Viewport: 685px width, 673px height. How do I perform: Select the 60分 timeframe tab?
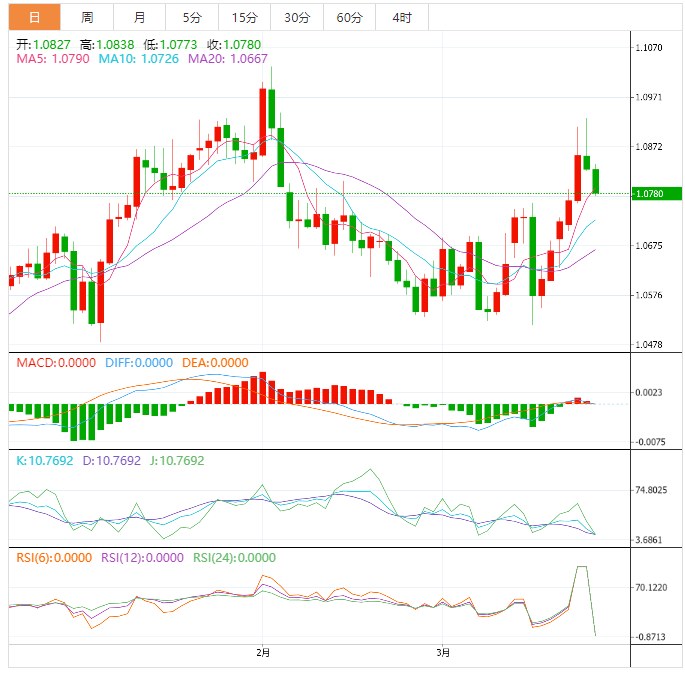(349, 17)
